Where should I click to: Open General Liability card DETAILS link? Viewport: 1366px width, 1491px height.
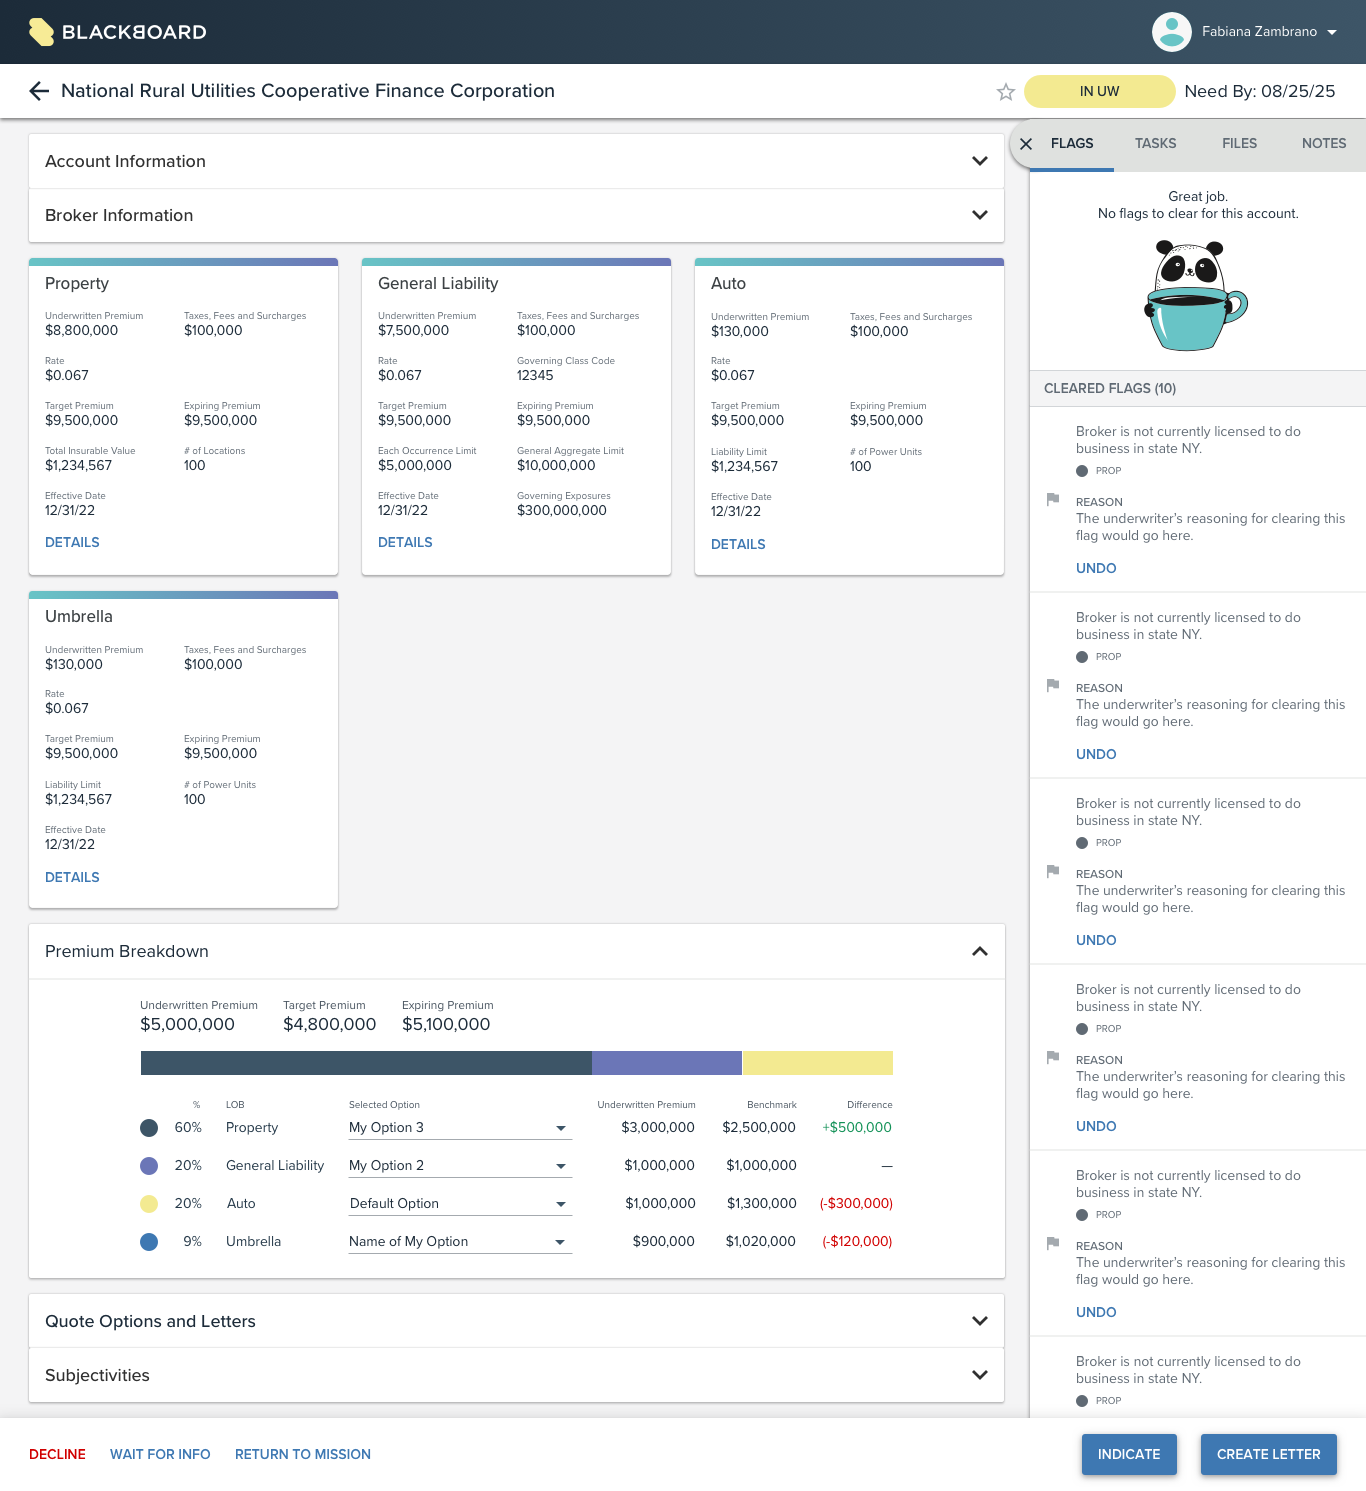click(x=405, y=542)
